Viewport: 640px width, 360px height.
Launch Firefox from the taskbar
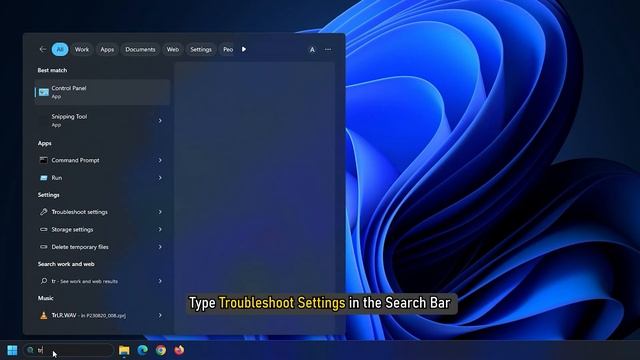pyautogui.click(x=179, y=350)
